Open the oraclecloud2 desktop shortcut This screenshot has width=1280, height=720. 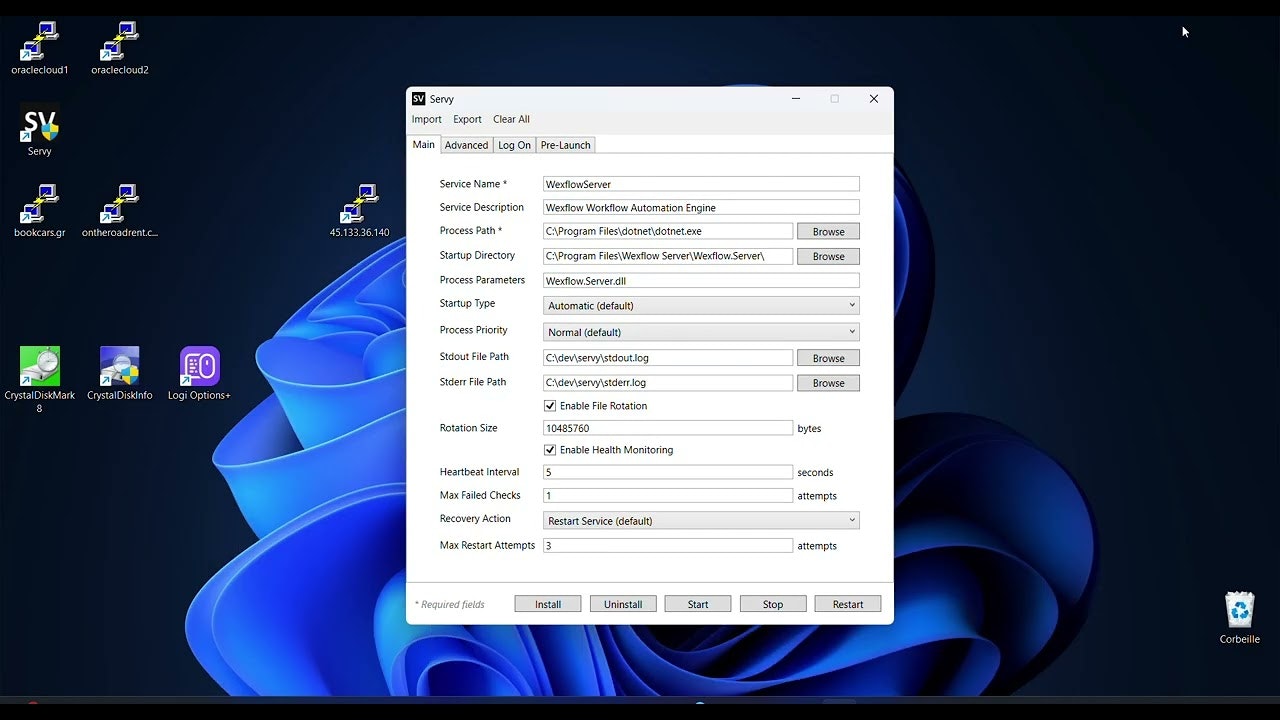120,48
